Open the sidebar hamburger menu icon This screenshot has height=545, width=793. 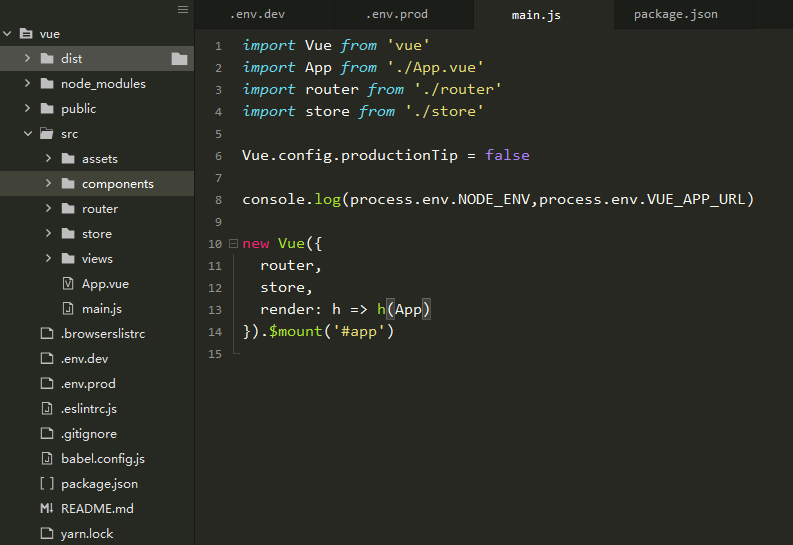click(x=183, y=10)
